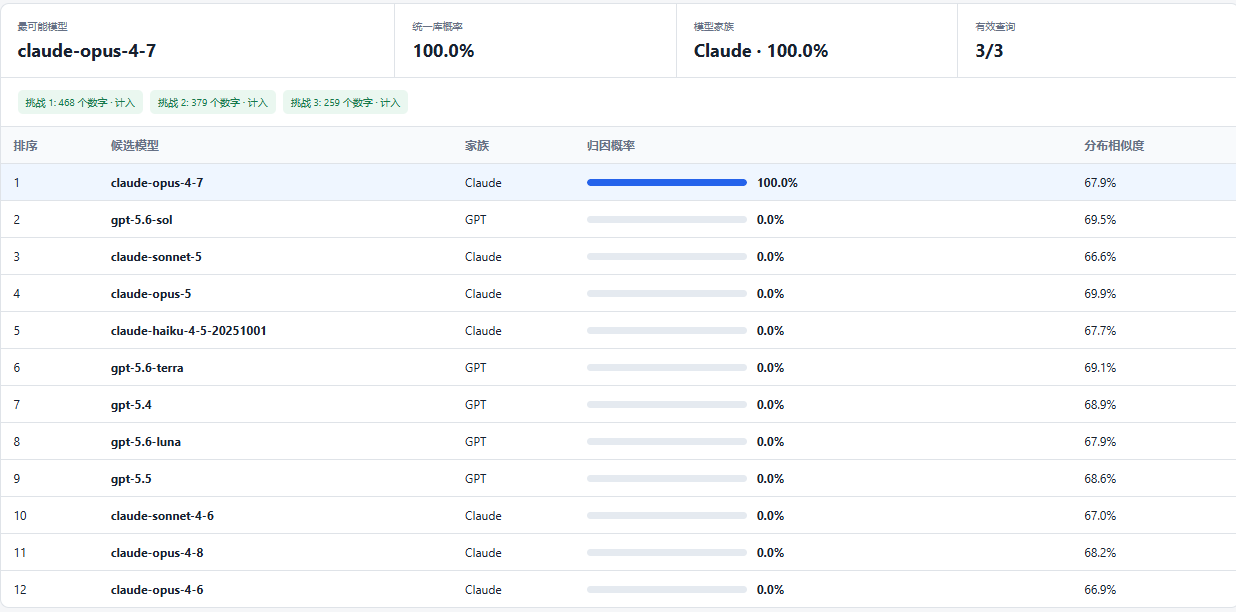Click the 归因概率 column header
This screenshot has width=1236, height=612.
(611, 146)
